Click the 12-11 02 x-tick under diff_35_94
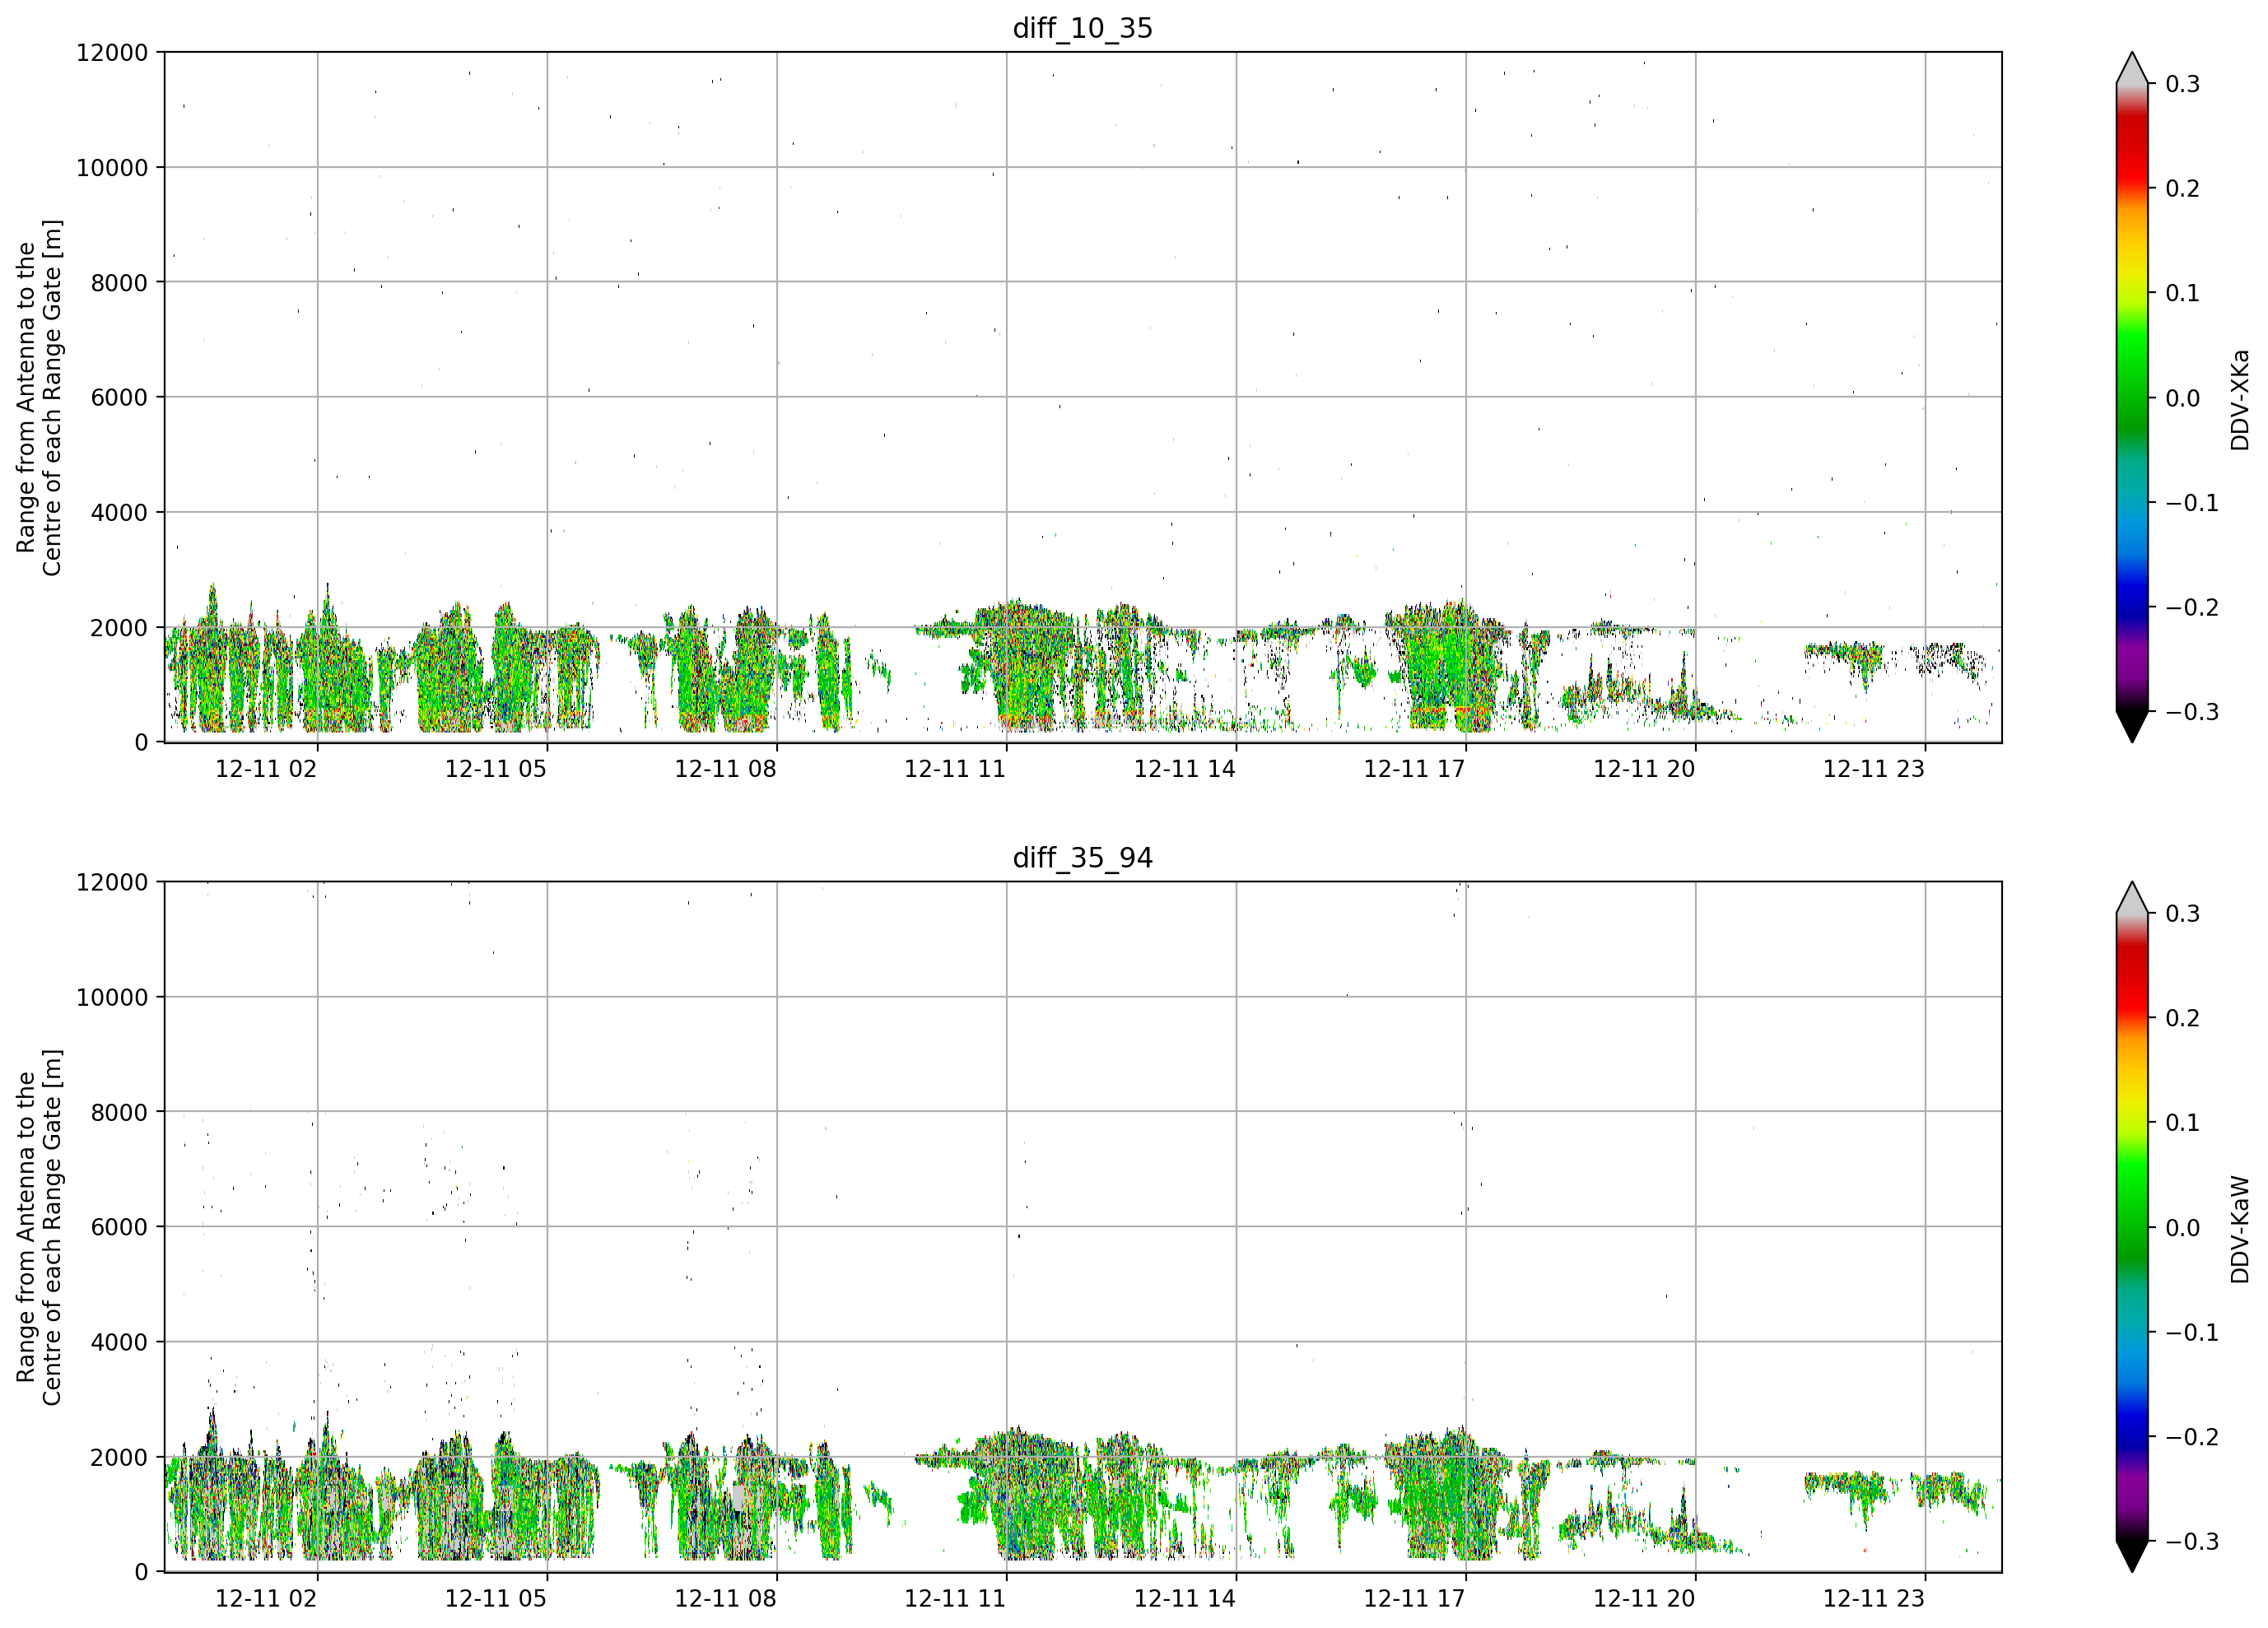The height and width of the screenshot is (1628, 2268). [266, 1599]
